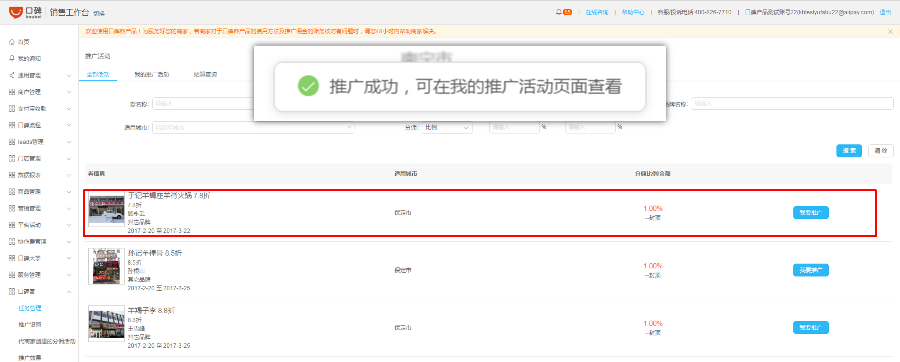
Task: Dismiss the yellow notice banner with X
Action: pyautogui.click(x=890, y=32)
